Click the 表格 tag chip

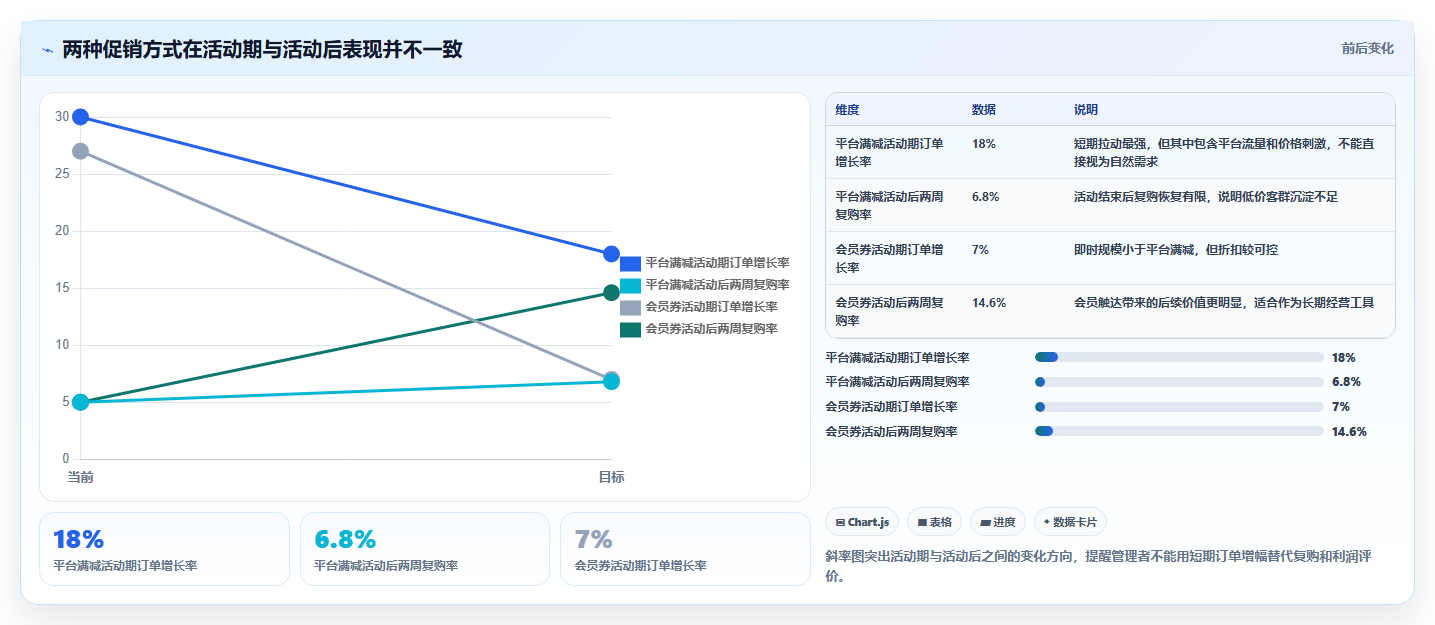934,522
